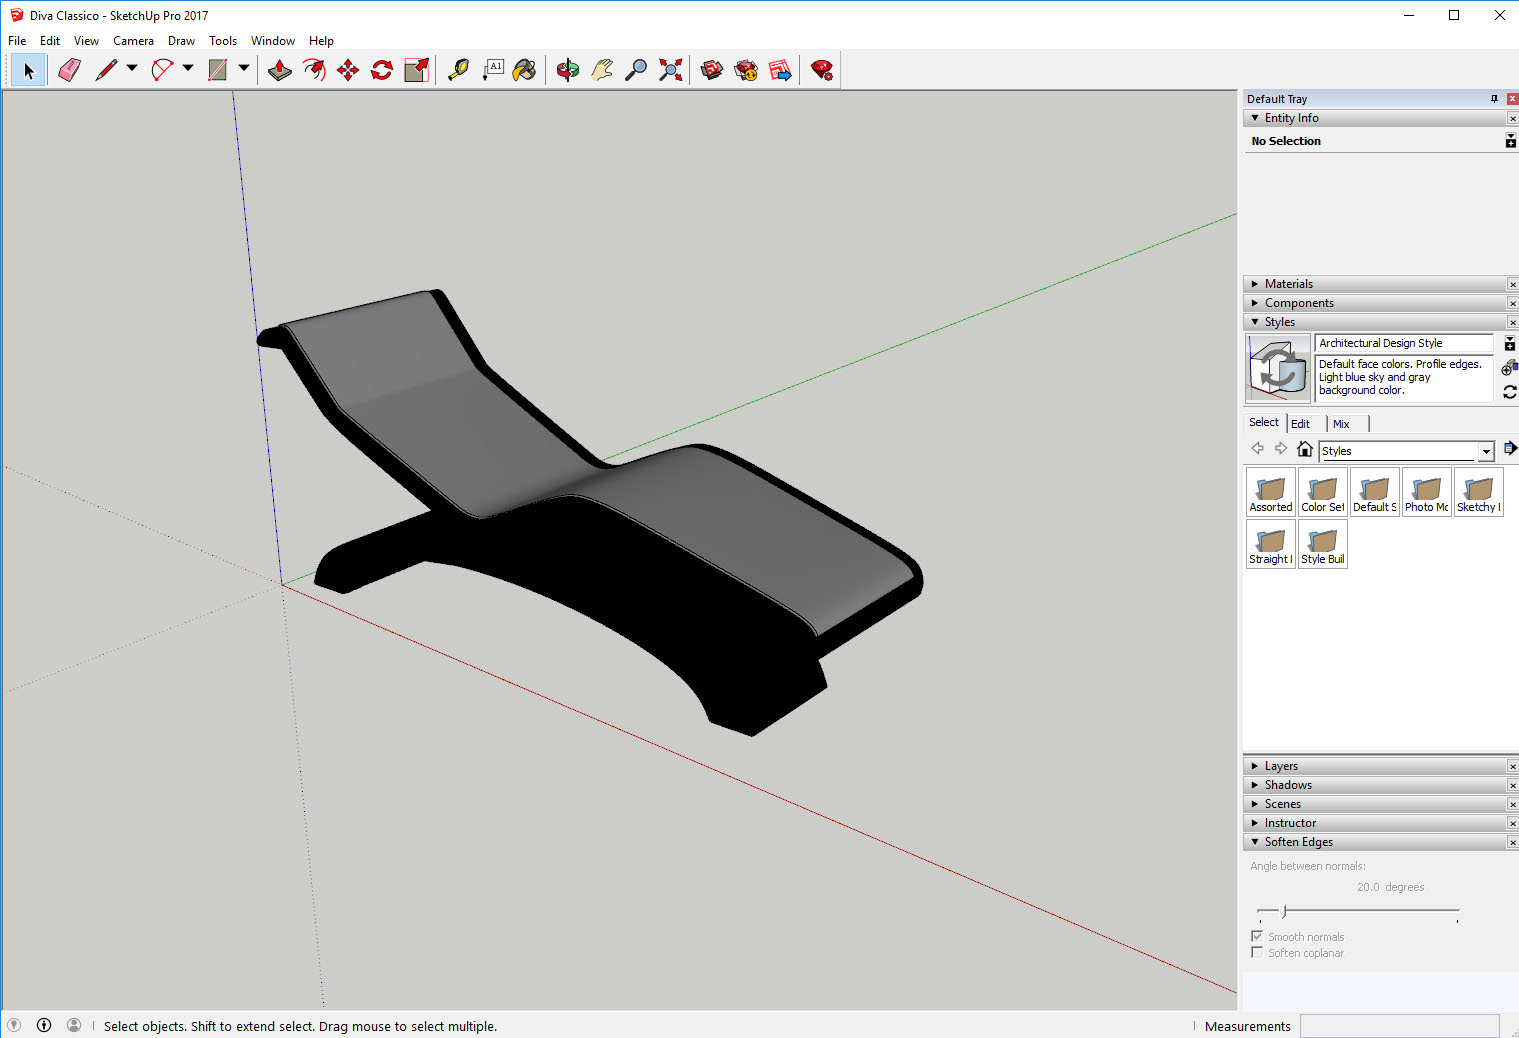Activate the Push/Pull tool
Viewport: 1519px width, 1038px height.
(280, 70)
